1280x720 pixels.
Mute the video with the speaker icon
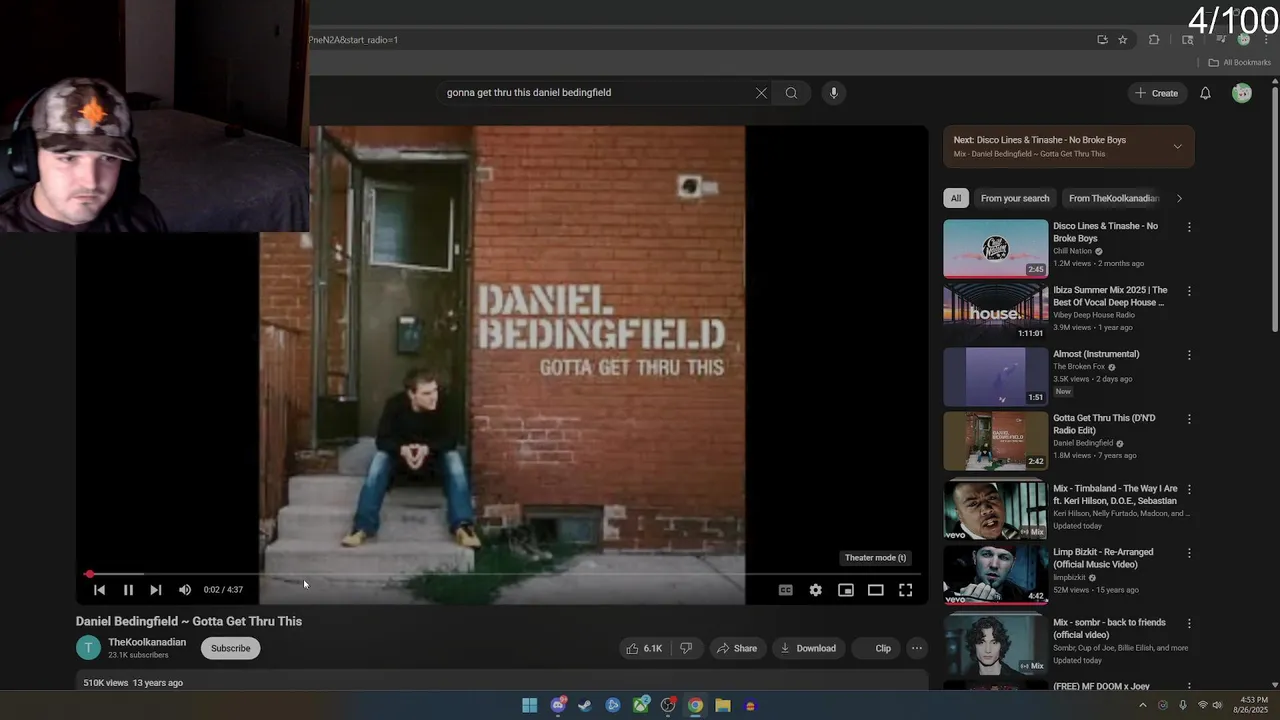[x=184, y=590]
